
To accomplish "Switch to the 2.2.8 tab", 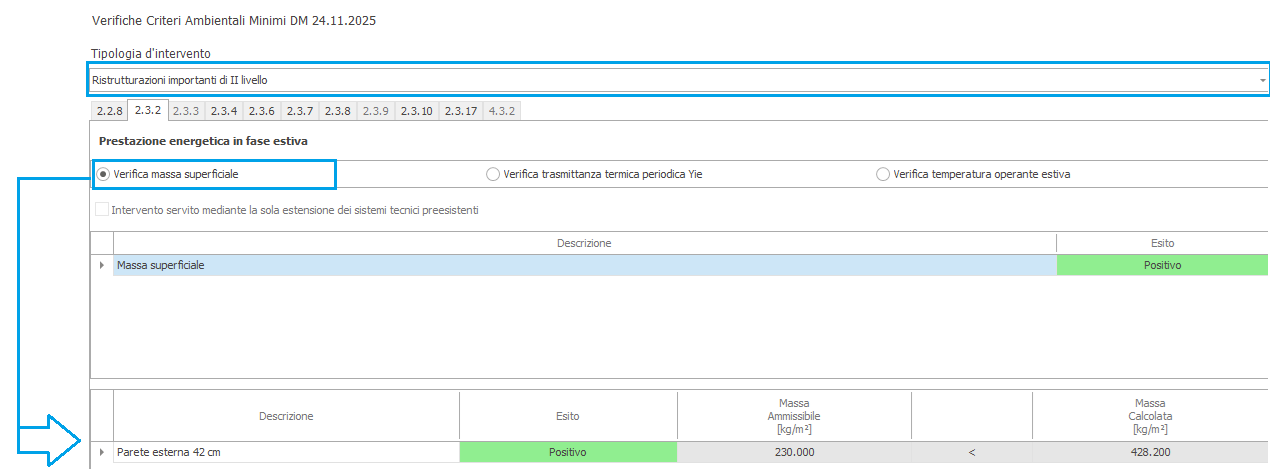I will click(x=109, y=111).
